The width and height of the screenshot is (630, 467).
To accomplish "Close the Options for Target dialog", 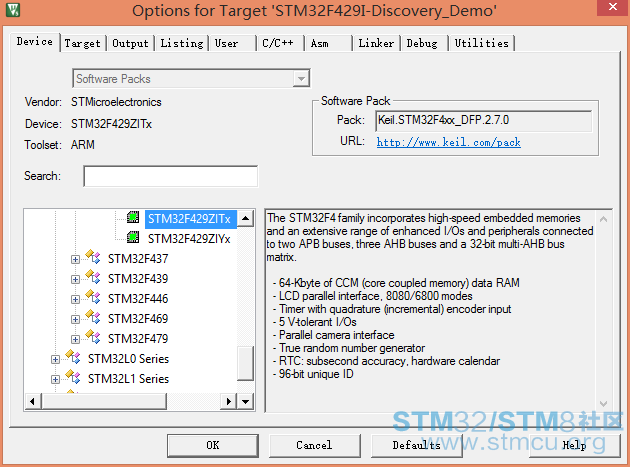I will 613,7.
